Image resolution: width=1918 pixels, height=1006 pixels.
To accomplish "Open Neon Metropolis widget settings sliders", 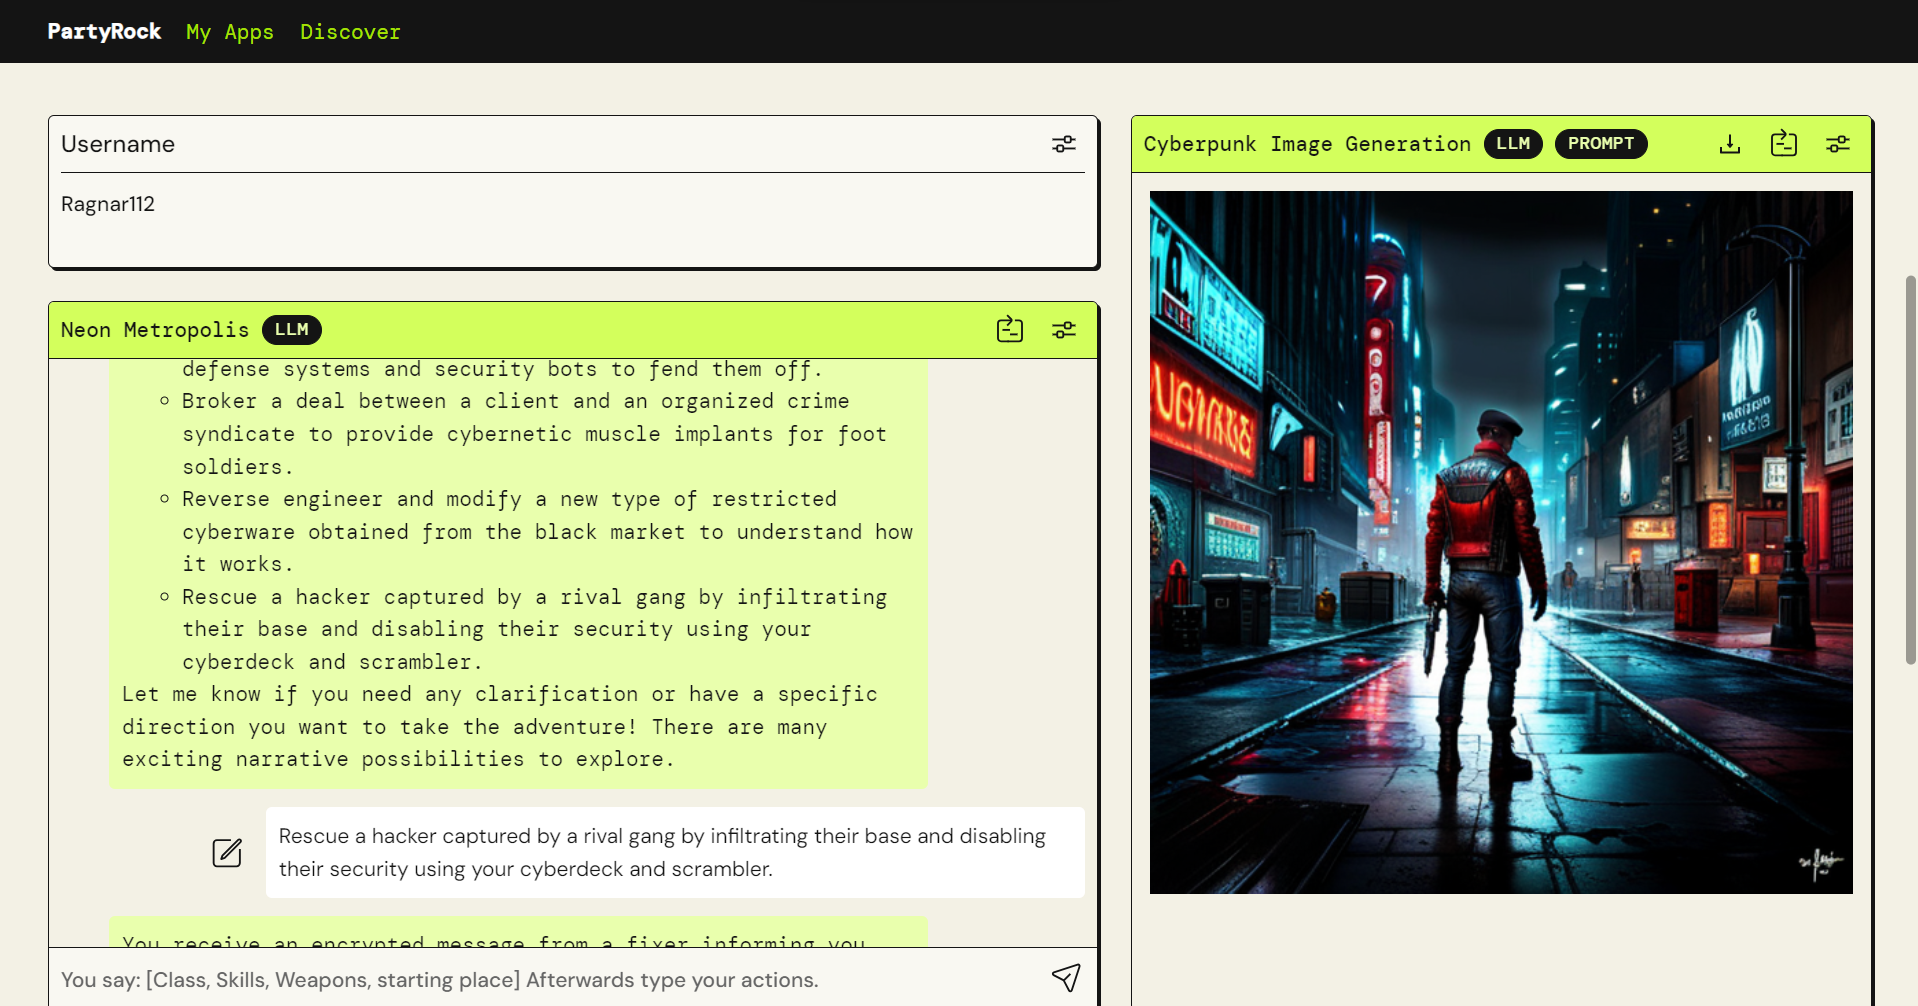I will (1064, 330).
